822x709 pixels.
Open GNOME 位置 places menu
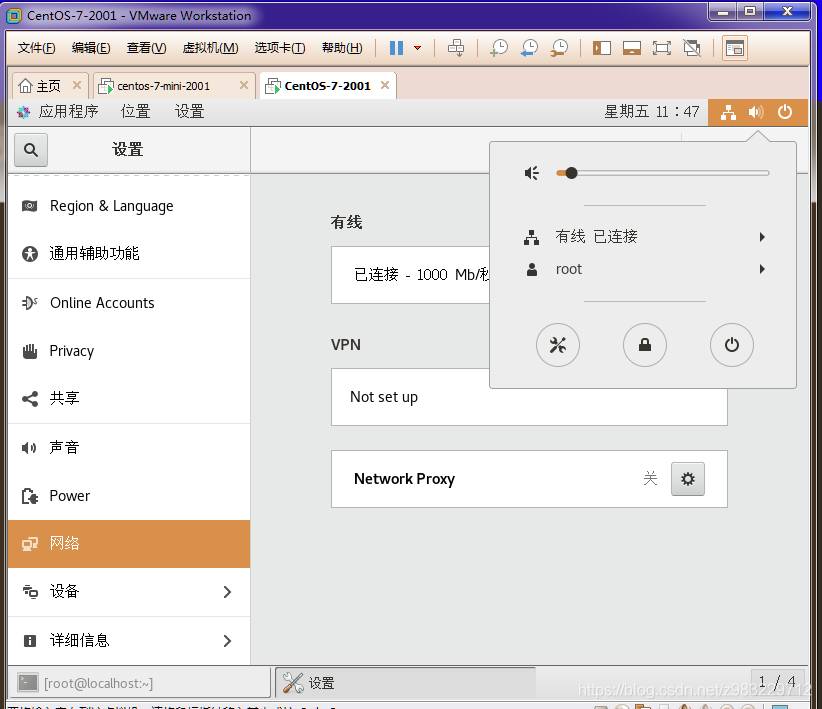click(x=135, y=112)
